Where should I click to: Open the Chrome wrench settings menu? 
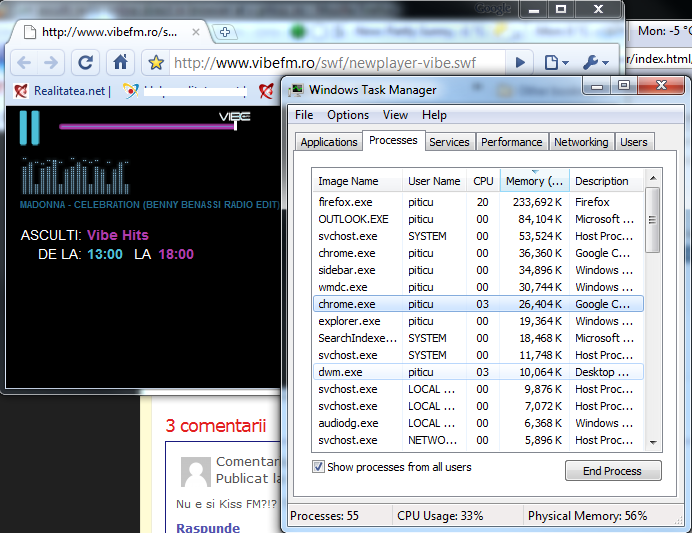596,63
